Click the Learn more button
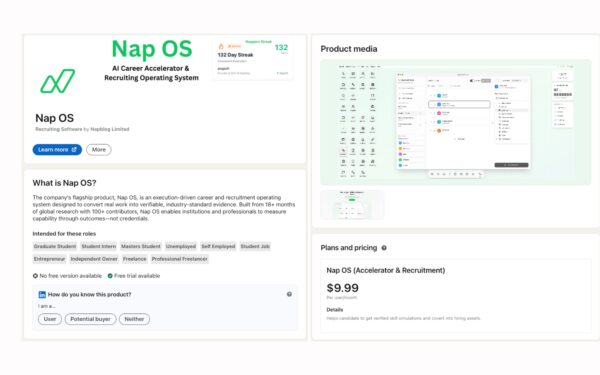The image size is (600, 375). tap(57, 150)
